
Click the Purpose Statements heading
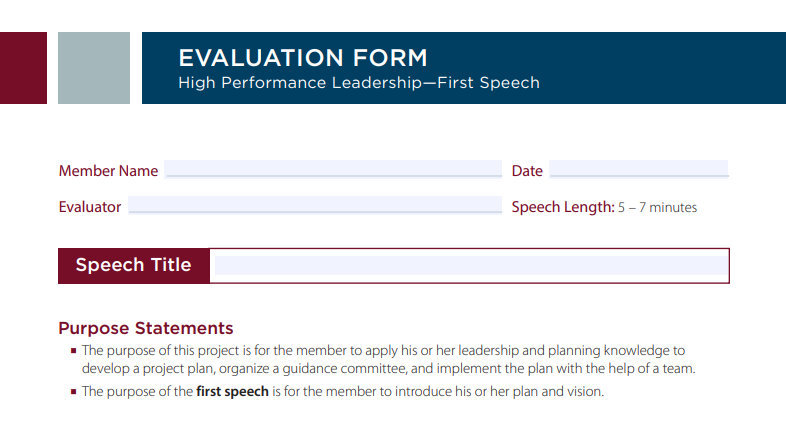pos(146,328)
